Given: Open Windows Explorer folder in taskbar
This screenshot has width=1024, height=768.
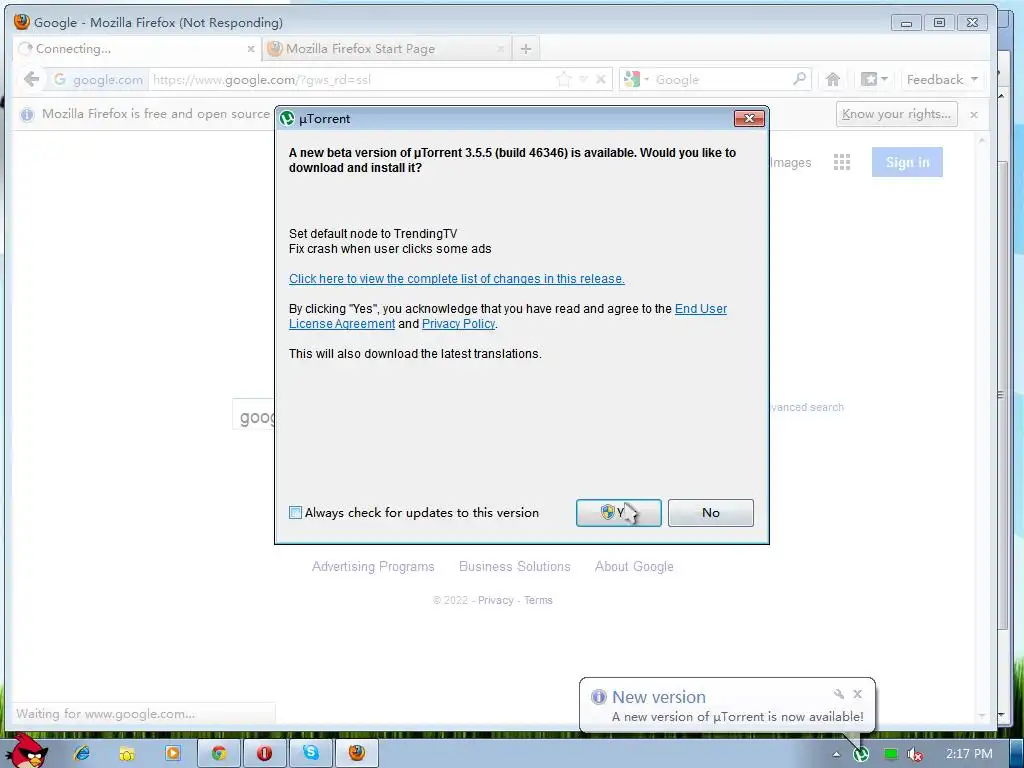Looking at the screenshot, I should (127, 753).
